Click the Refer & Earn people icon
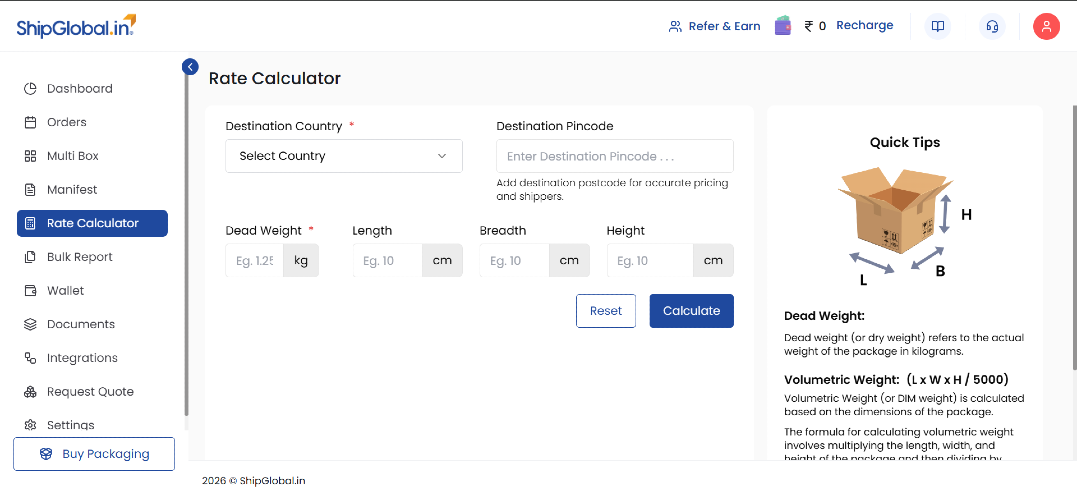The width and height of the screenshot is (1077, 500). pos(675,27)
